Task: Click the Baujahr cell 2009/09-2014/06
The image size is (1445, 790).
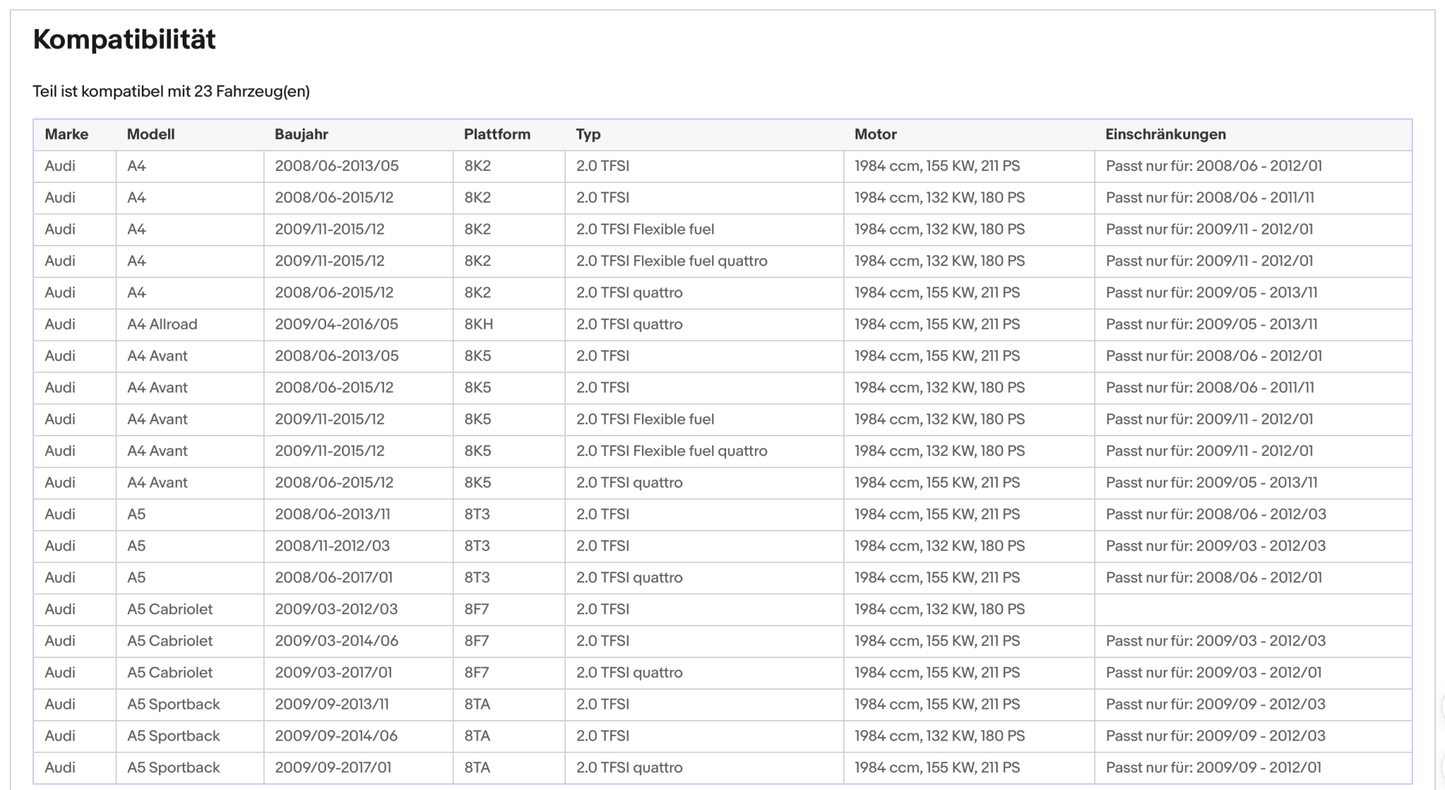Action: (336, 736)
